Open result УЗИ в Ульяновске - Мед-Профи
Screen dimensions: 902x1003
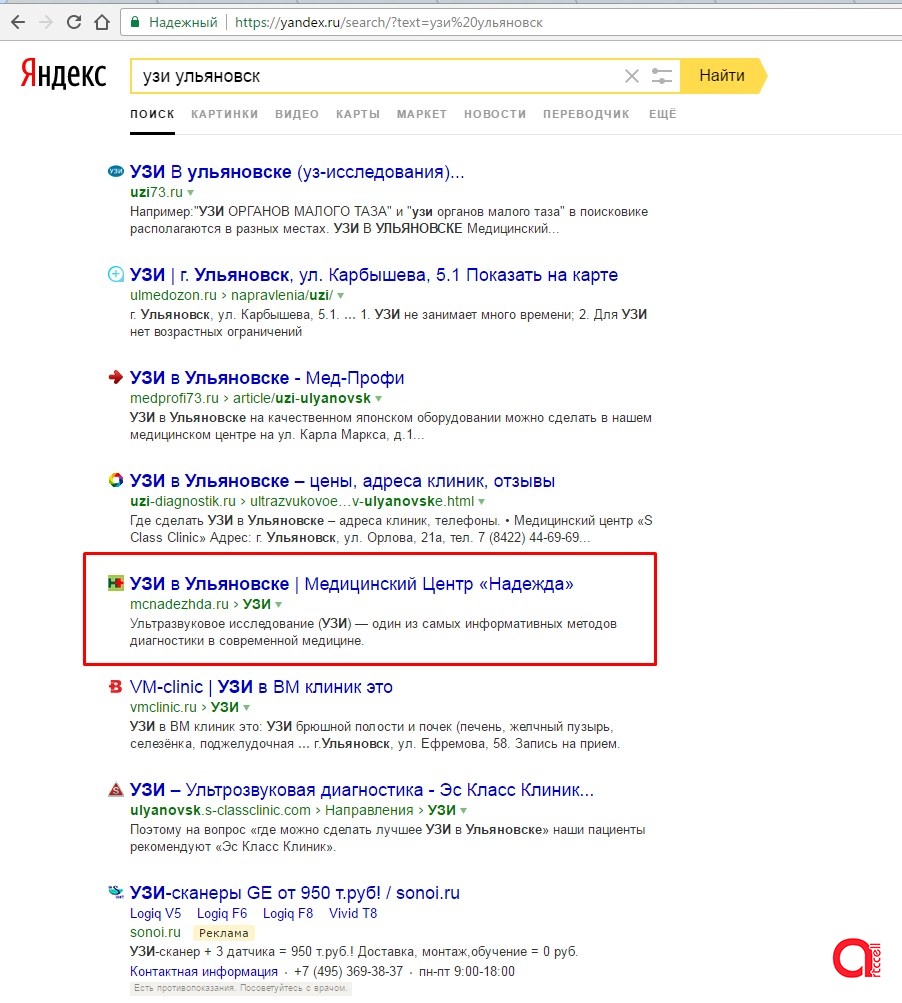click(267, 378)
